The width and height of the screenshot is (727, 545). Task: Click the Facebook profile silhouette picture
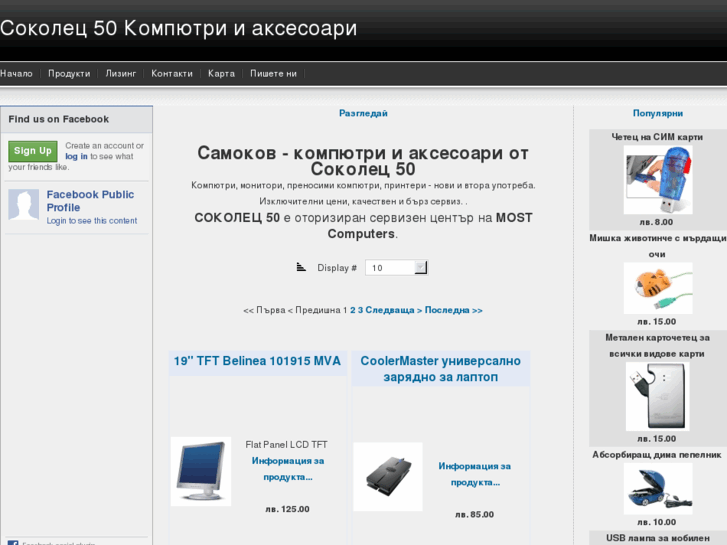coord(24,204)
